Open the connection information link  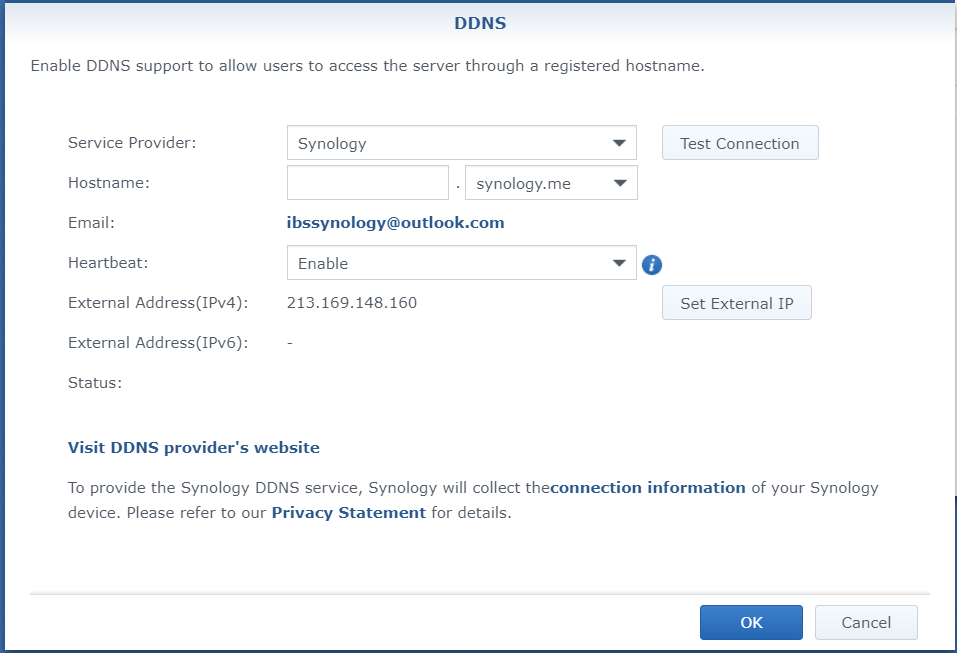point(648,488)
